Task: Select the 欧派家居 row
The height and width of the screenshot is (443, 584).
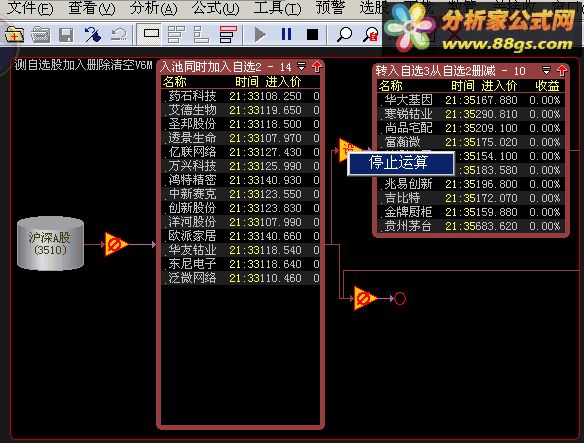Action: tap(241, 236)
